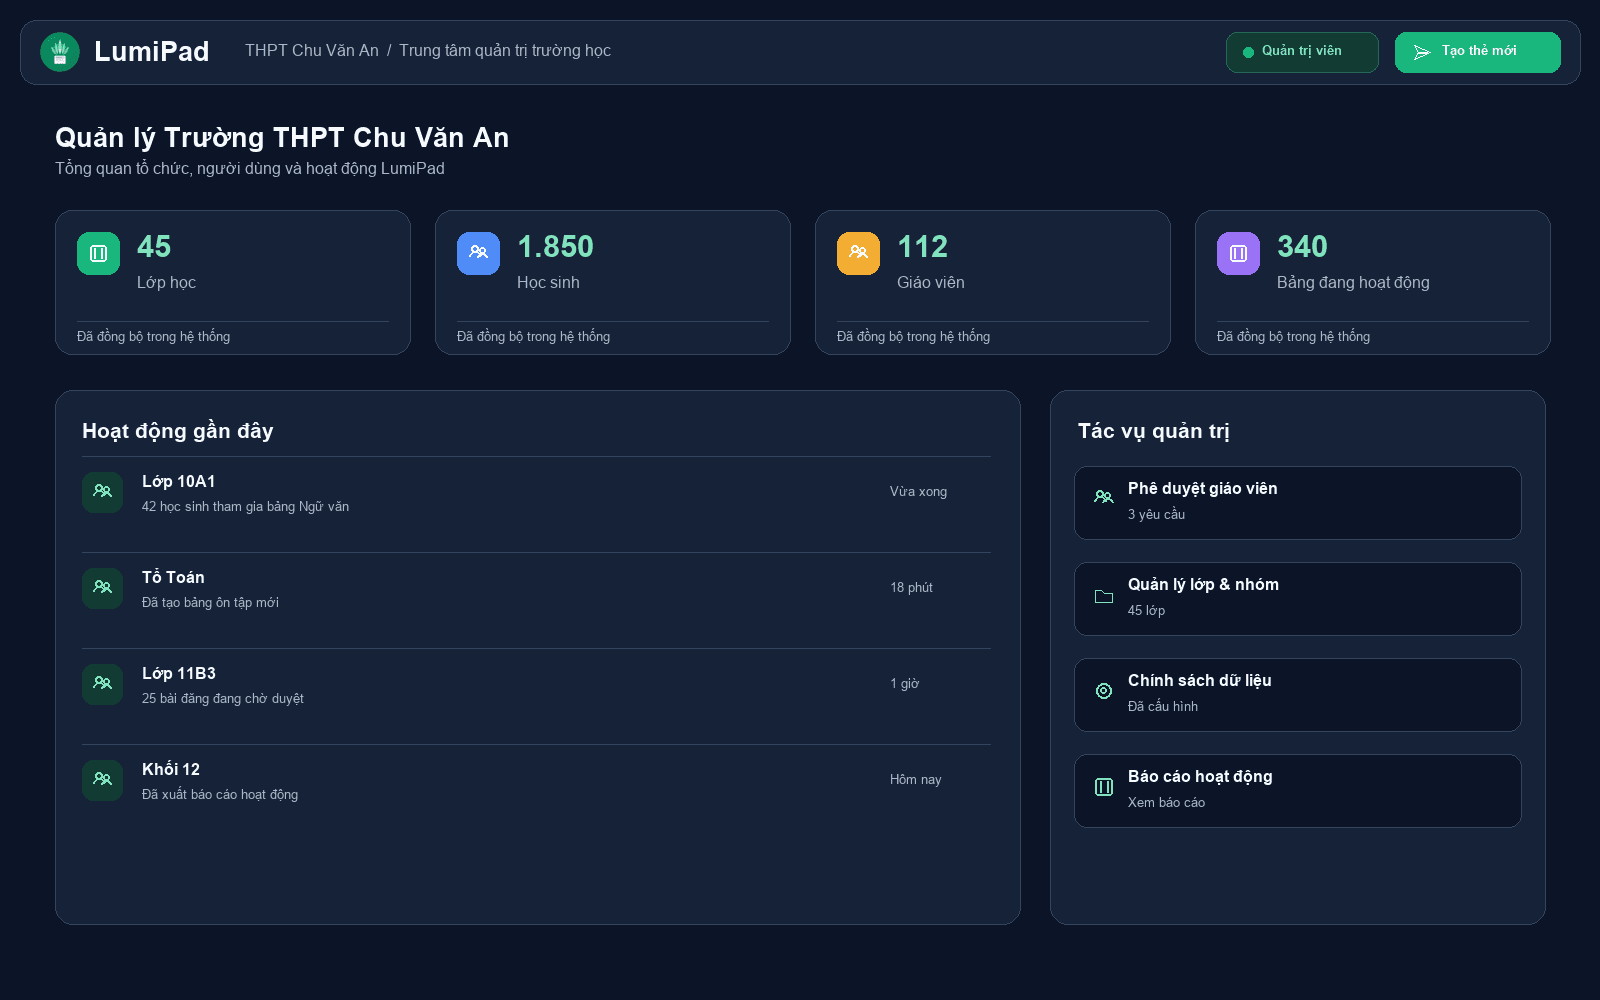The height and width of the screenshot is (1000, 1600).
Task: Click the 1 giờ timestamp
Action: click(905, 684)
